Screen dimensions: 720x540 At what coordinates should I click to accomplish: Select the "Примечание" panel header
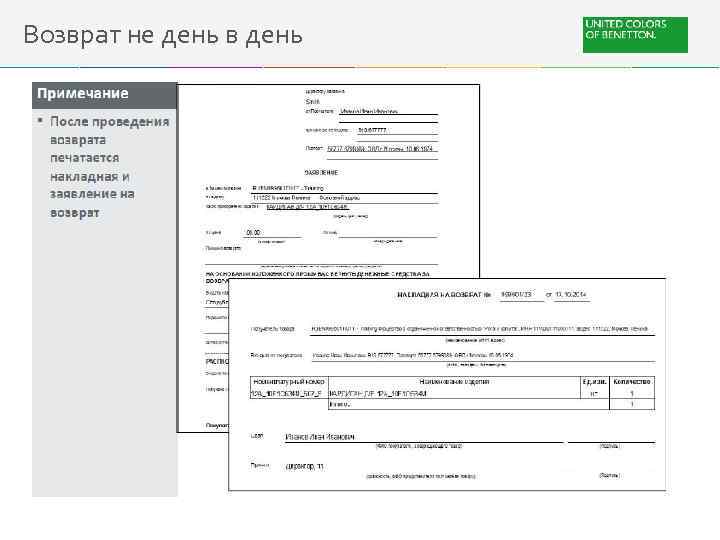[104, 95]
